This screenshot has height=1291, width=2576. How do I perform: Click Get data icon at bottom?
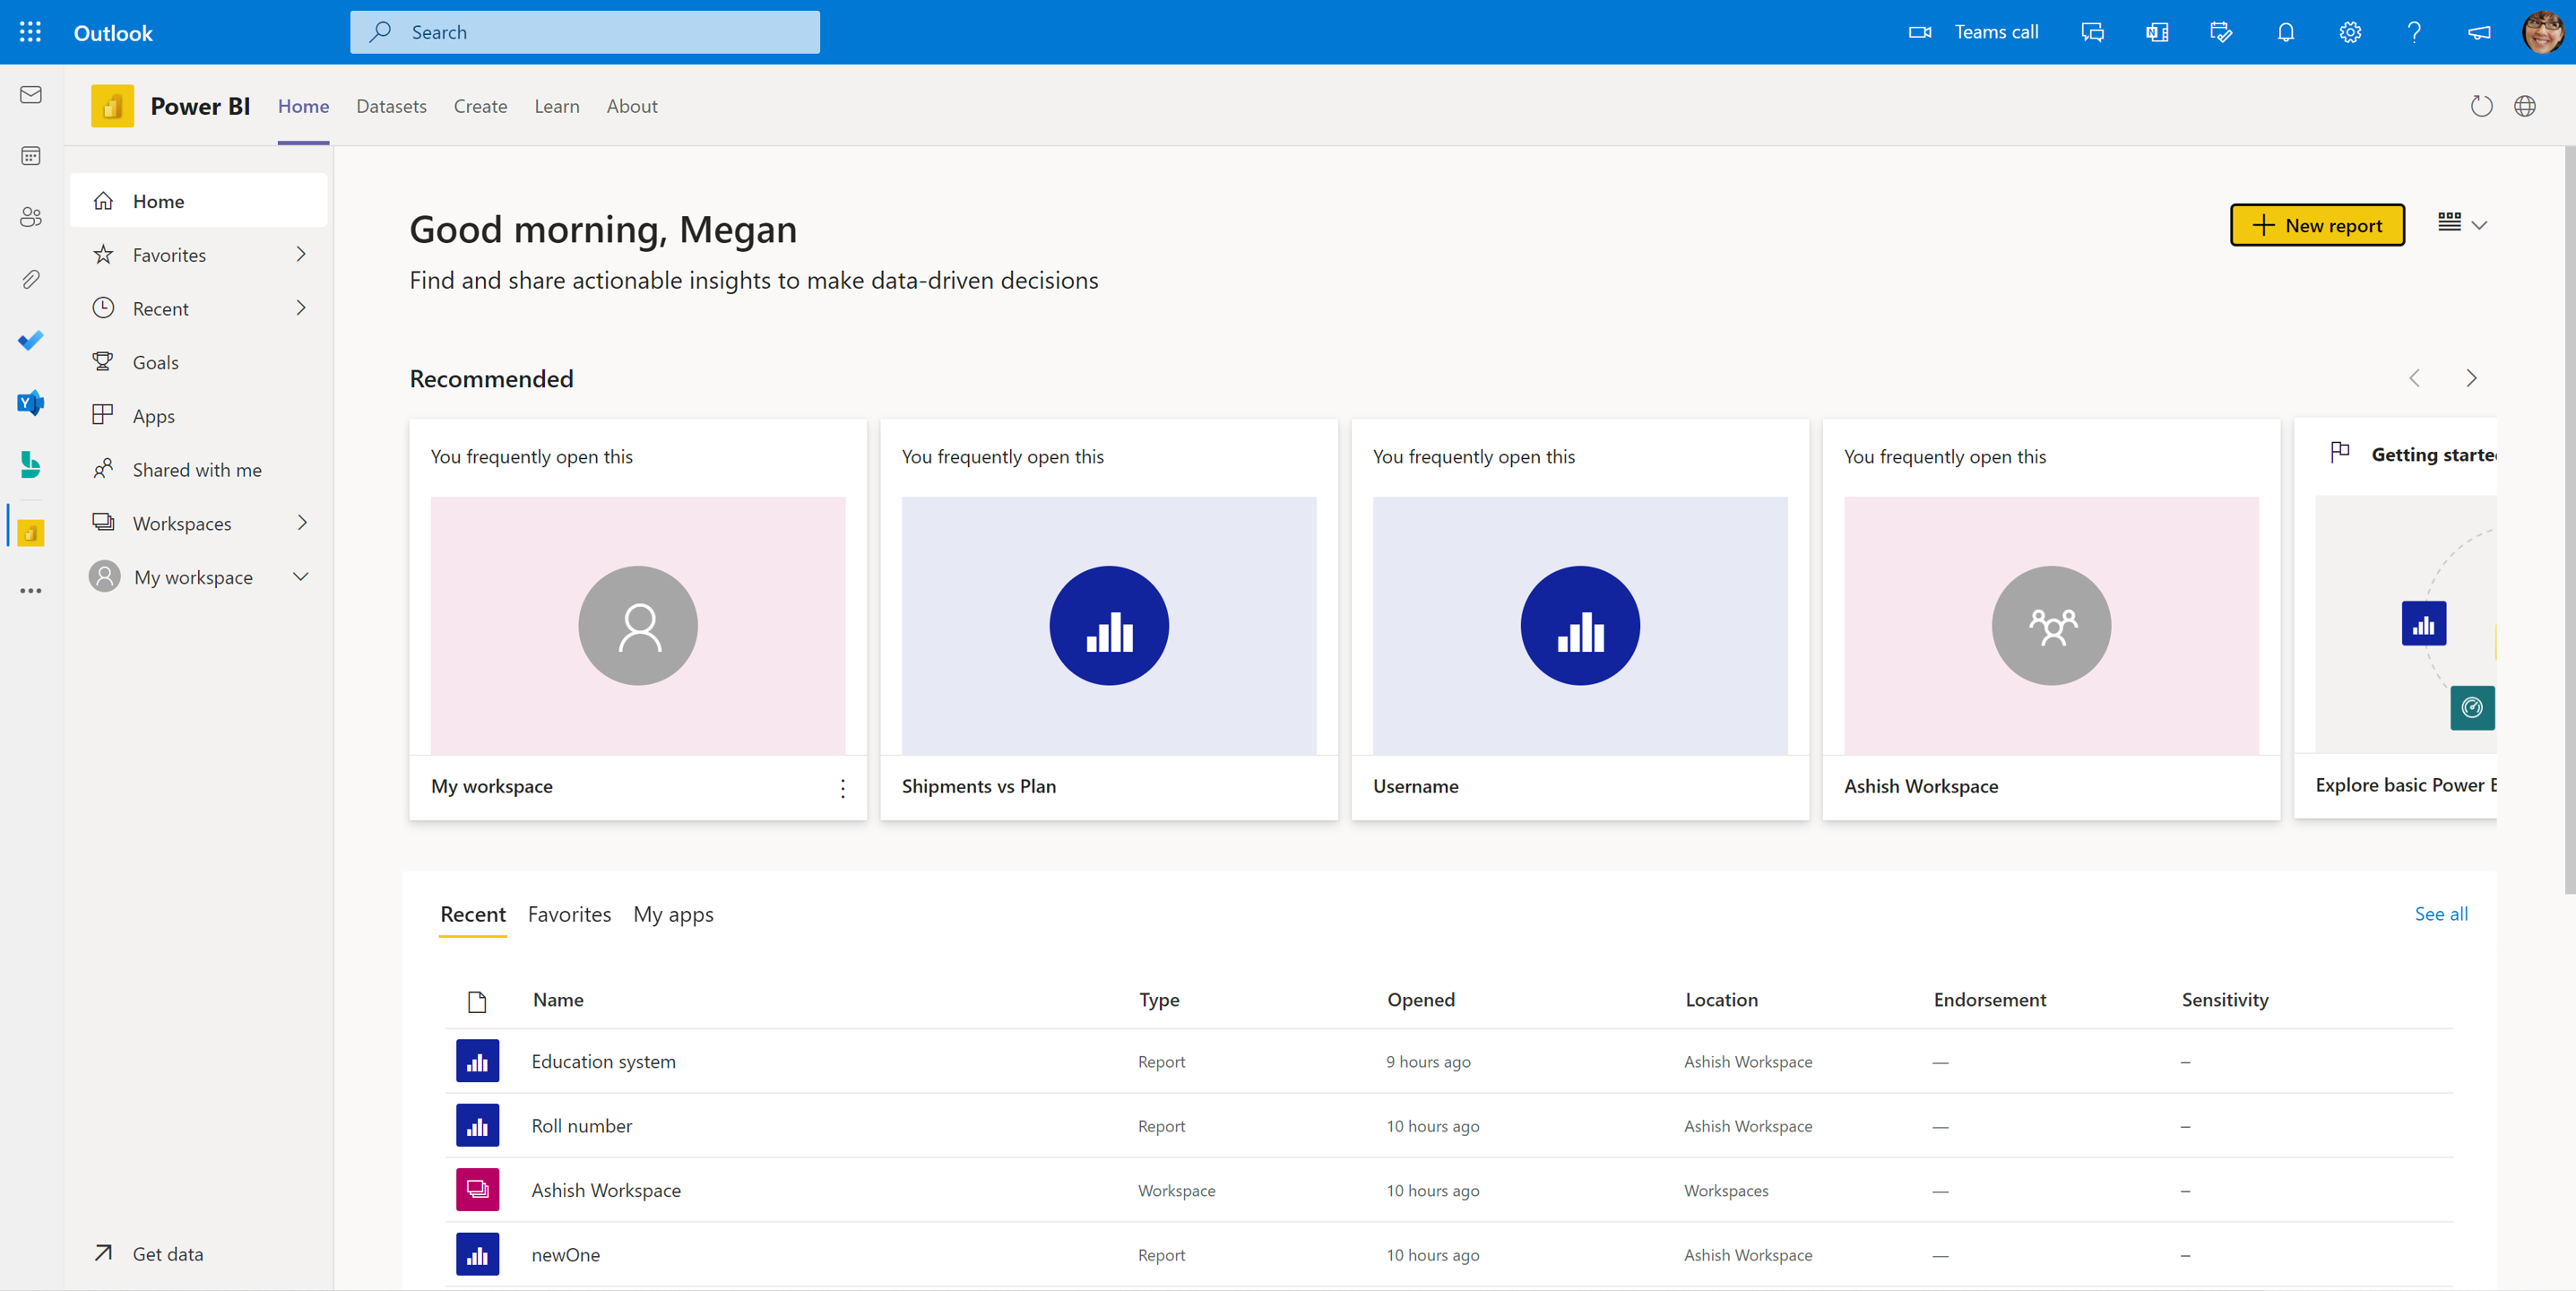[x=104, y=1255]
